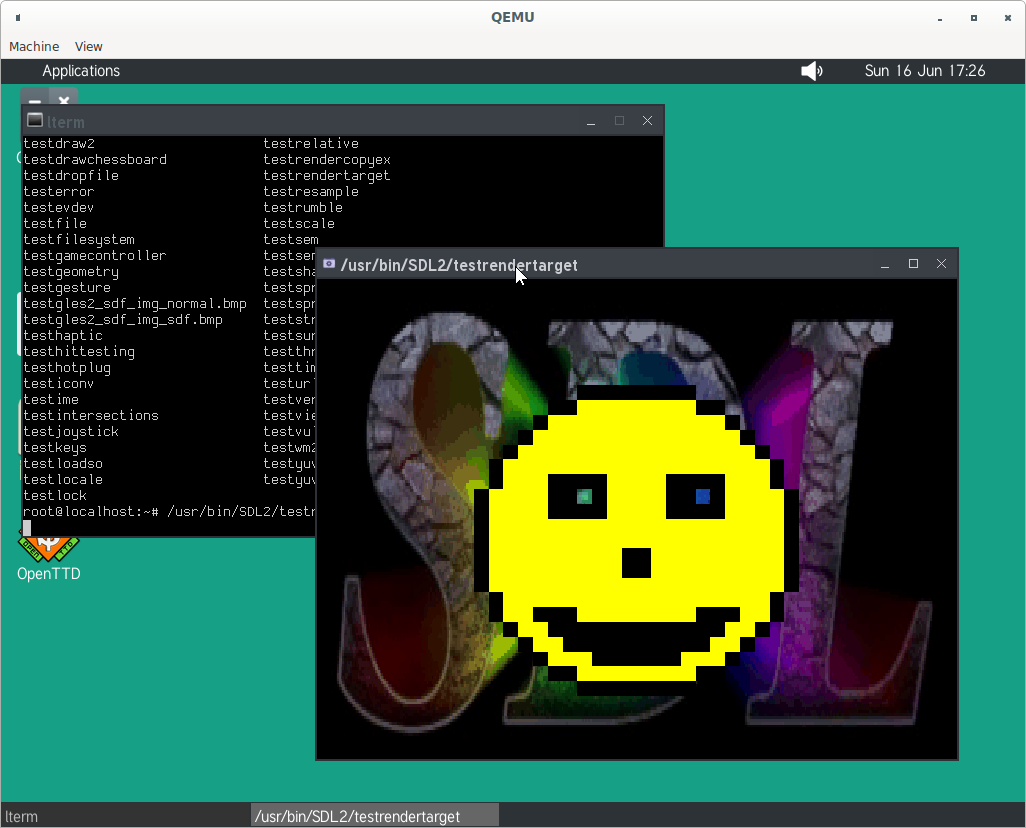Click 'testdraw2' in the terminal

(59, 143)
